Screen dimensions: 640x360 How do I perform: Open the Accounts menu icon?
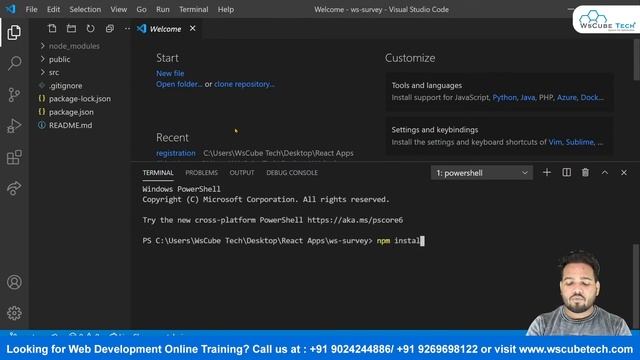tap(14, 282)
